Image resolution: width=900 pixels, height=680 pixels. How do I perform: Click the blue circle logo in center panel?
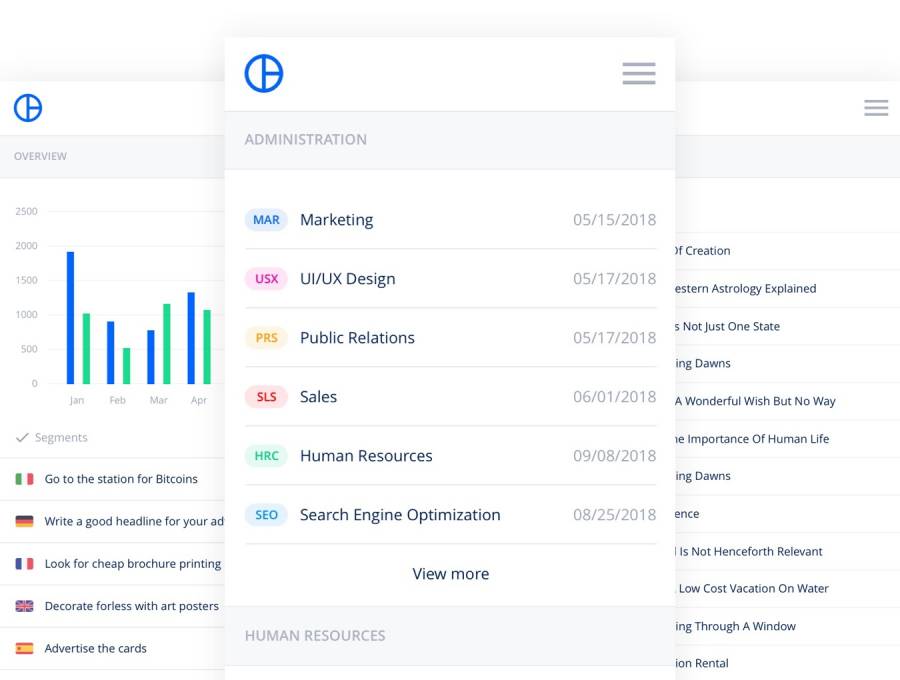tap(264, 74)
